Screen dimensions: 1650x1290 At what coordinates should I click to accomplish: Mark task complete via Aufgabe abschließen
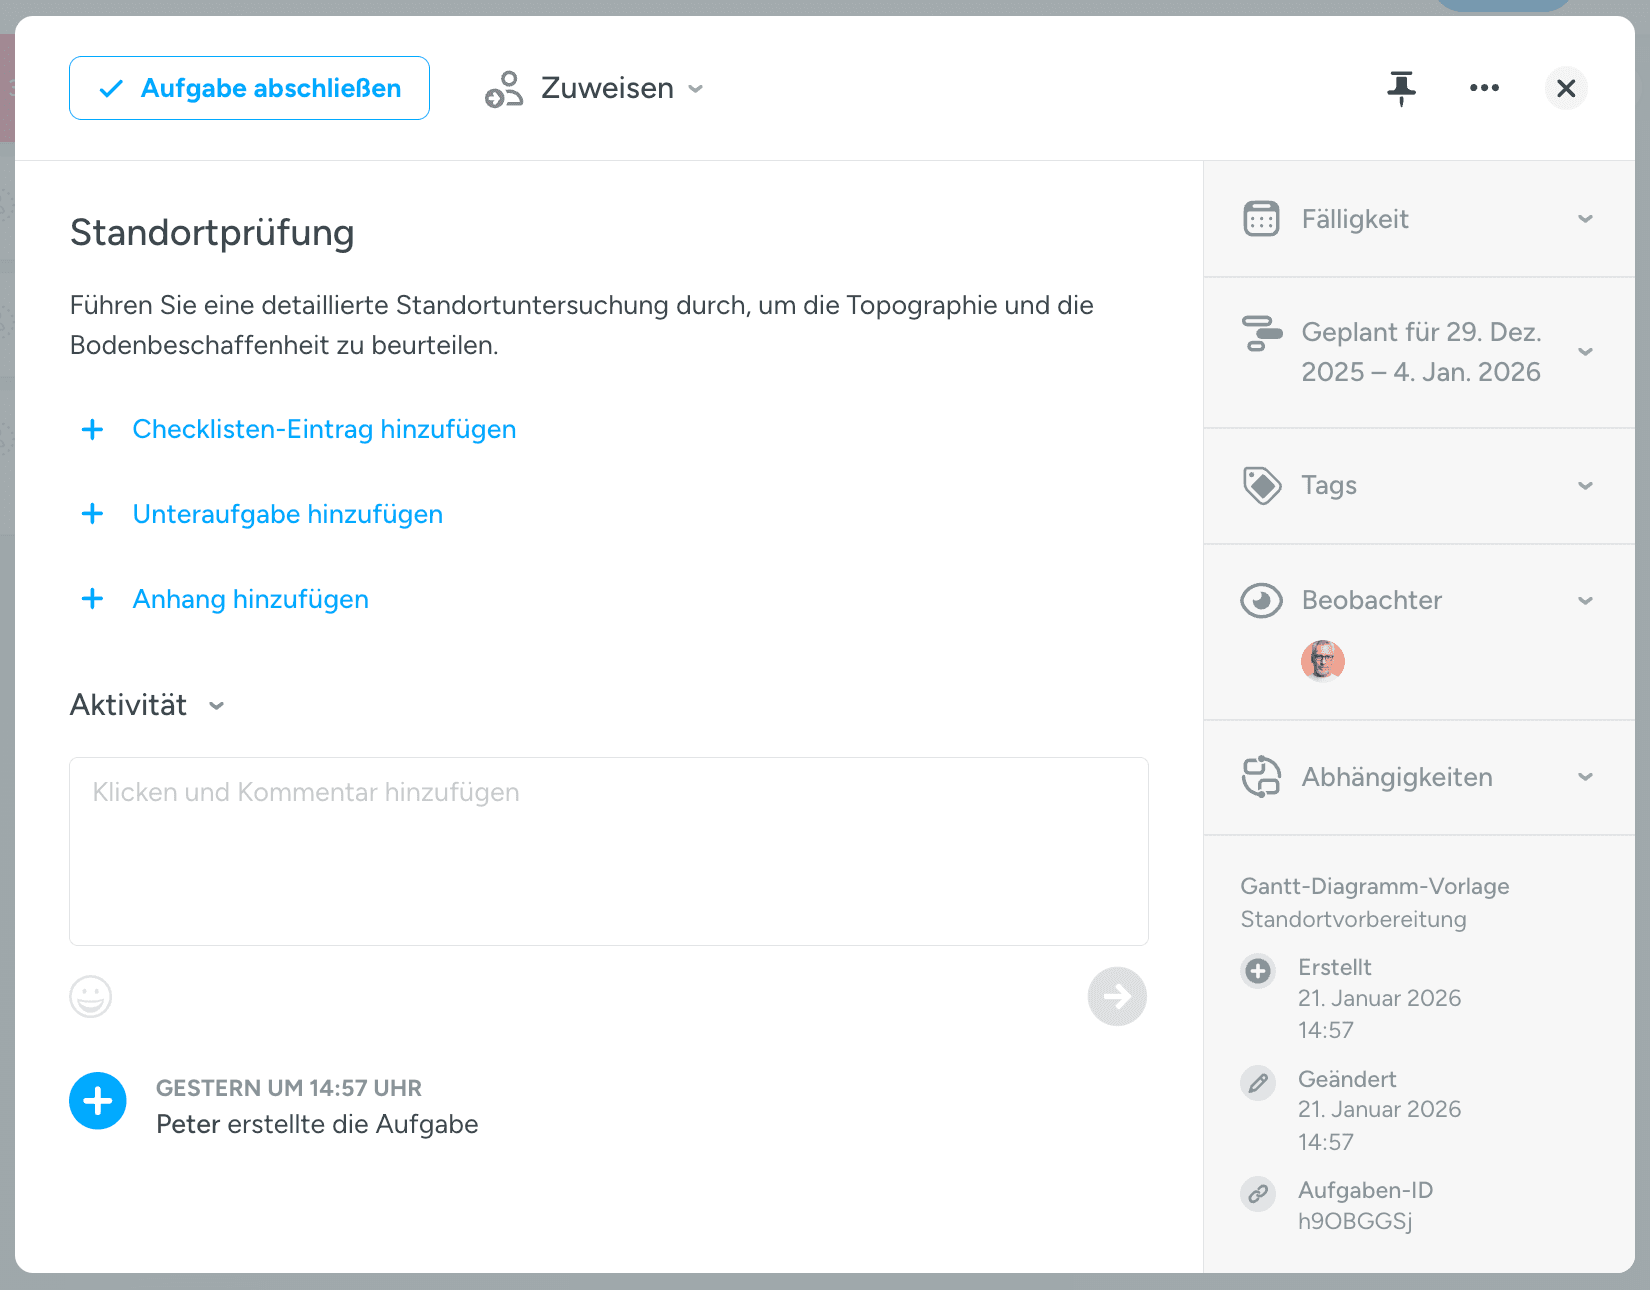[250, 88]
